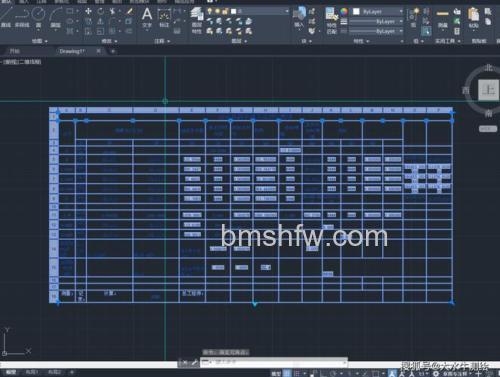Toggle the grid display in status bar
Viewport: 500px width, 377px height.
coord(287,374)
